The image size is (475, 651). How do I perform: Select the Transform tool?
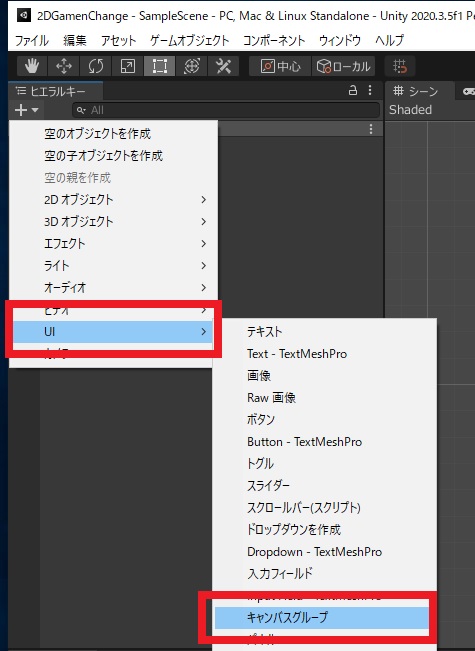(x=191, y=66)
